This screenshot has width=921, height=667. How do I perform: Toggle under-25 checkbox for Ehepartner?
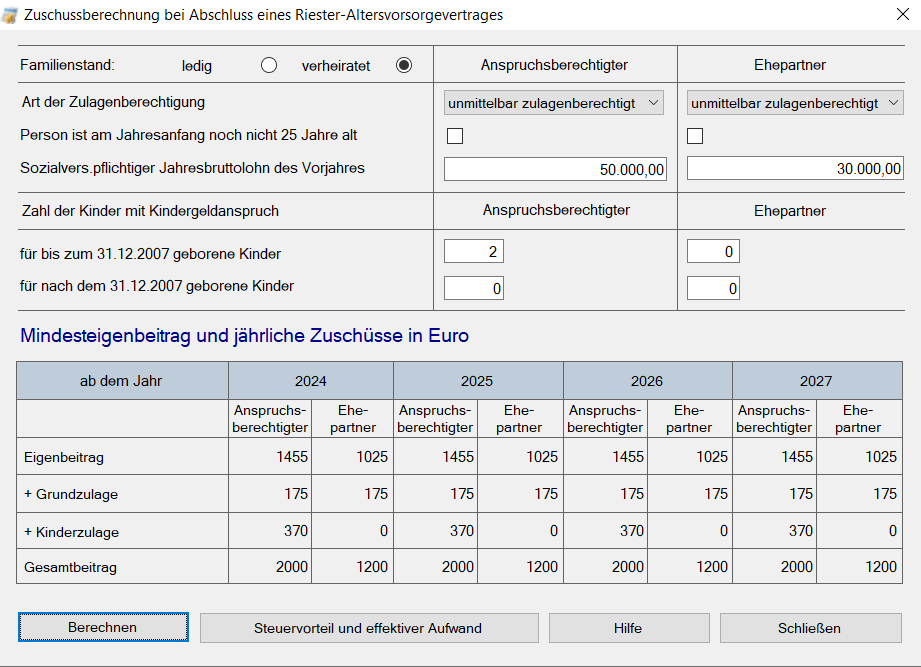(x=695, y=136)
